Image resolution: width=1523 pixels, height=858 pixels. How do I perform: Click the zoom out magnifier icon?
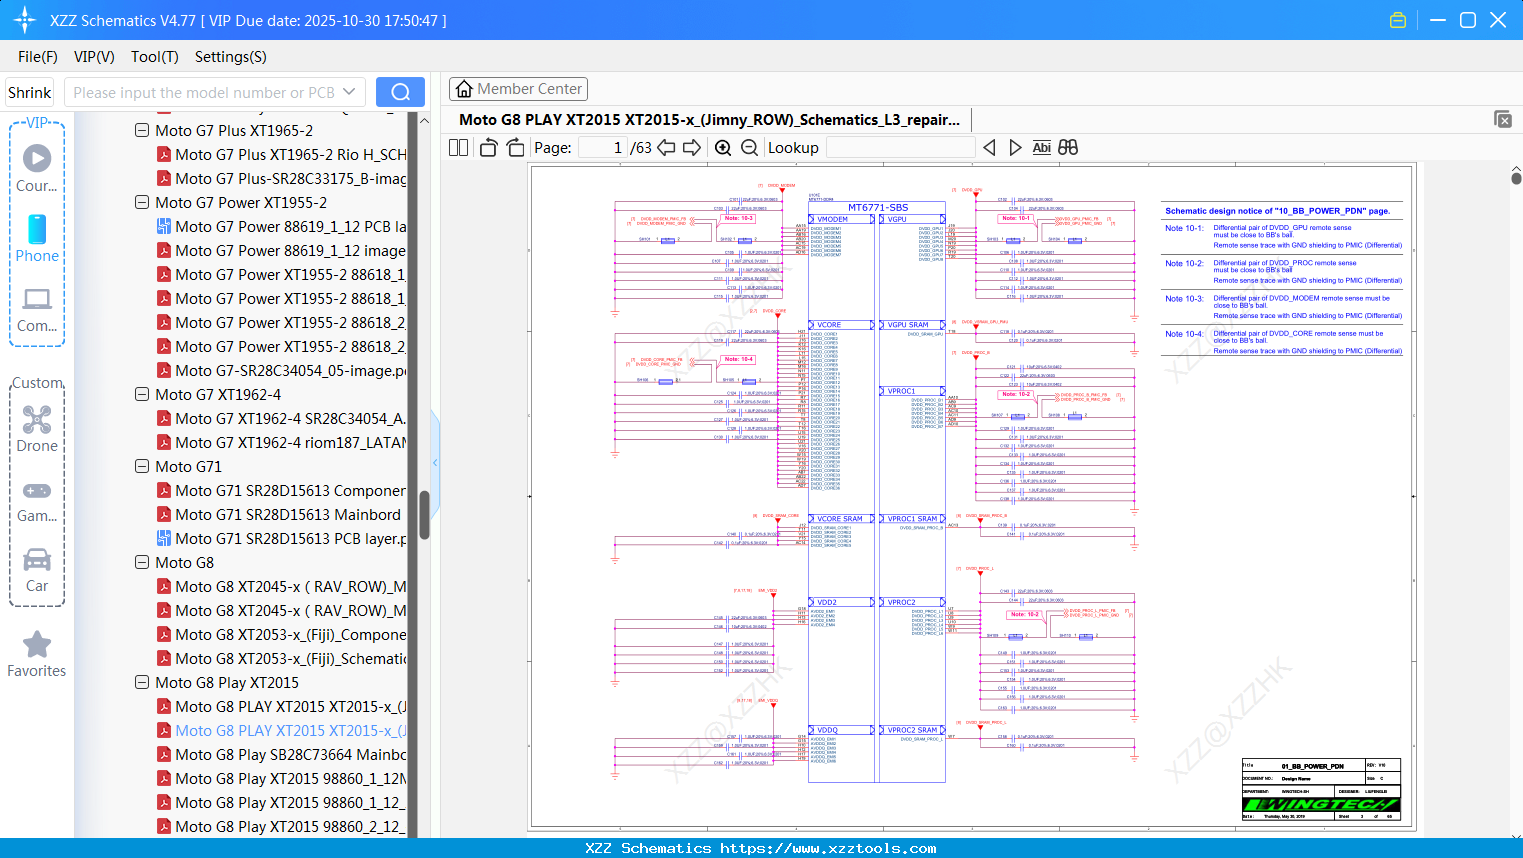[750, 148]
